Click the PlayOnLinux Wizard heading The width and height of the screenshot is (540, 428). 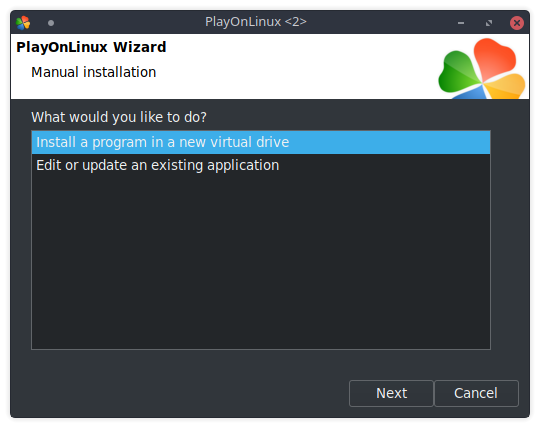click(x=91, y=47)
